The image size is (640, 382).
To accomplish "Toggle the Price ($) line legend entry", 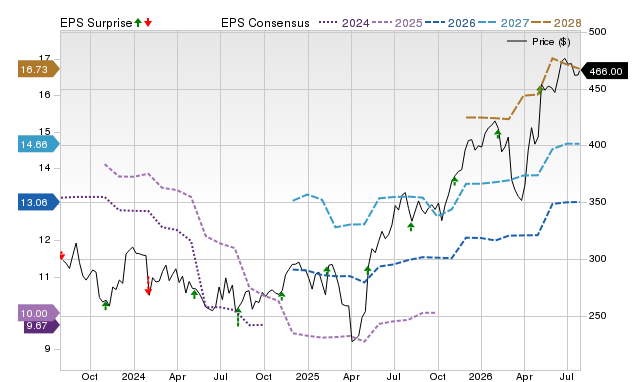I will pyautogui.click(x=538, y=42).
